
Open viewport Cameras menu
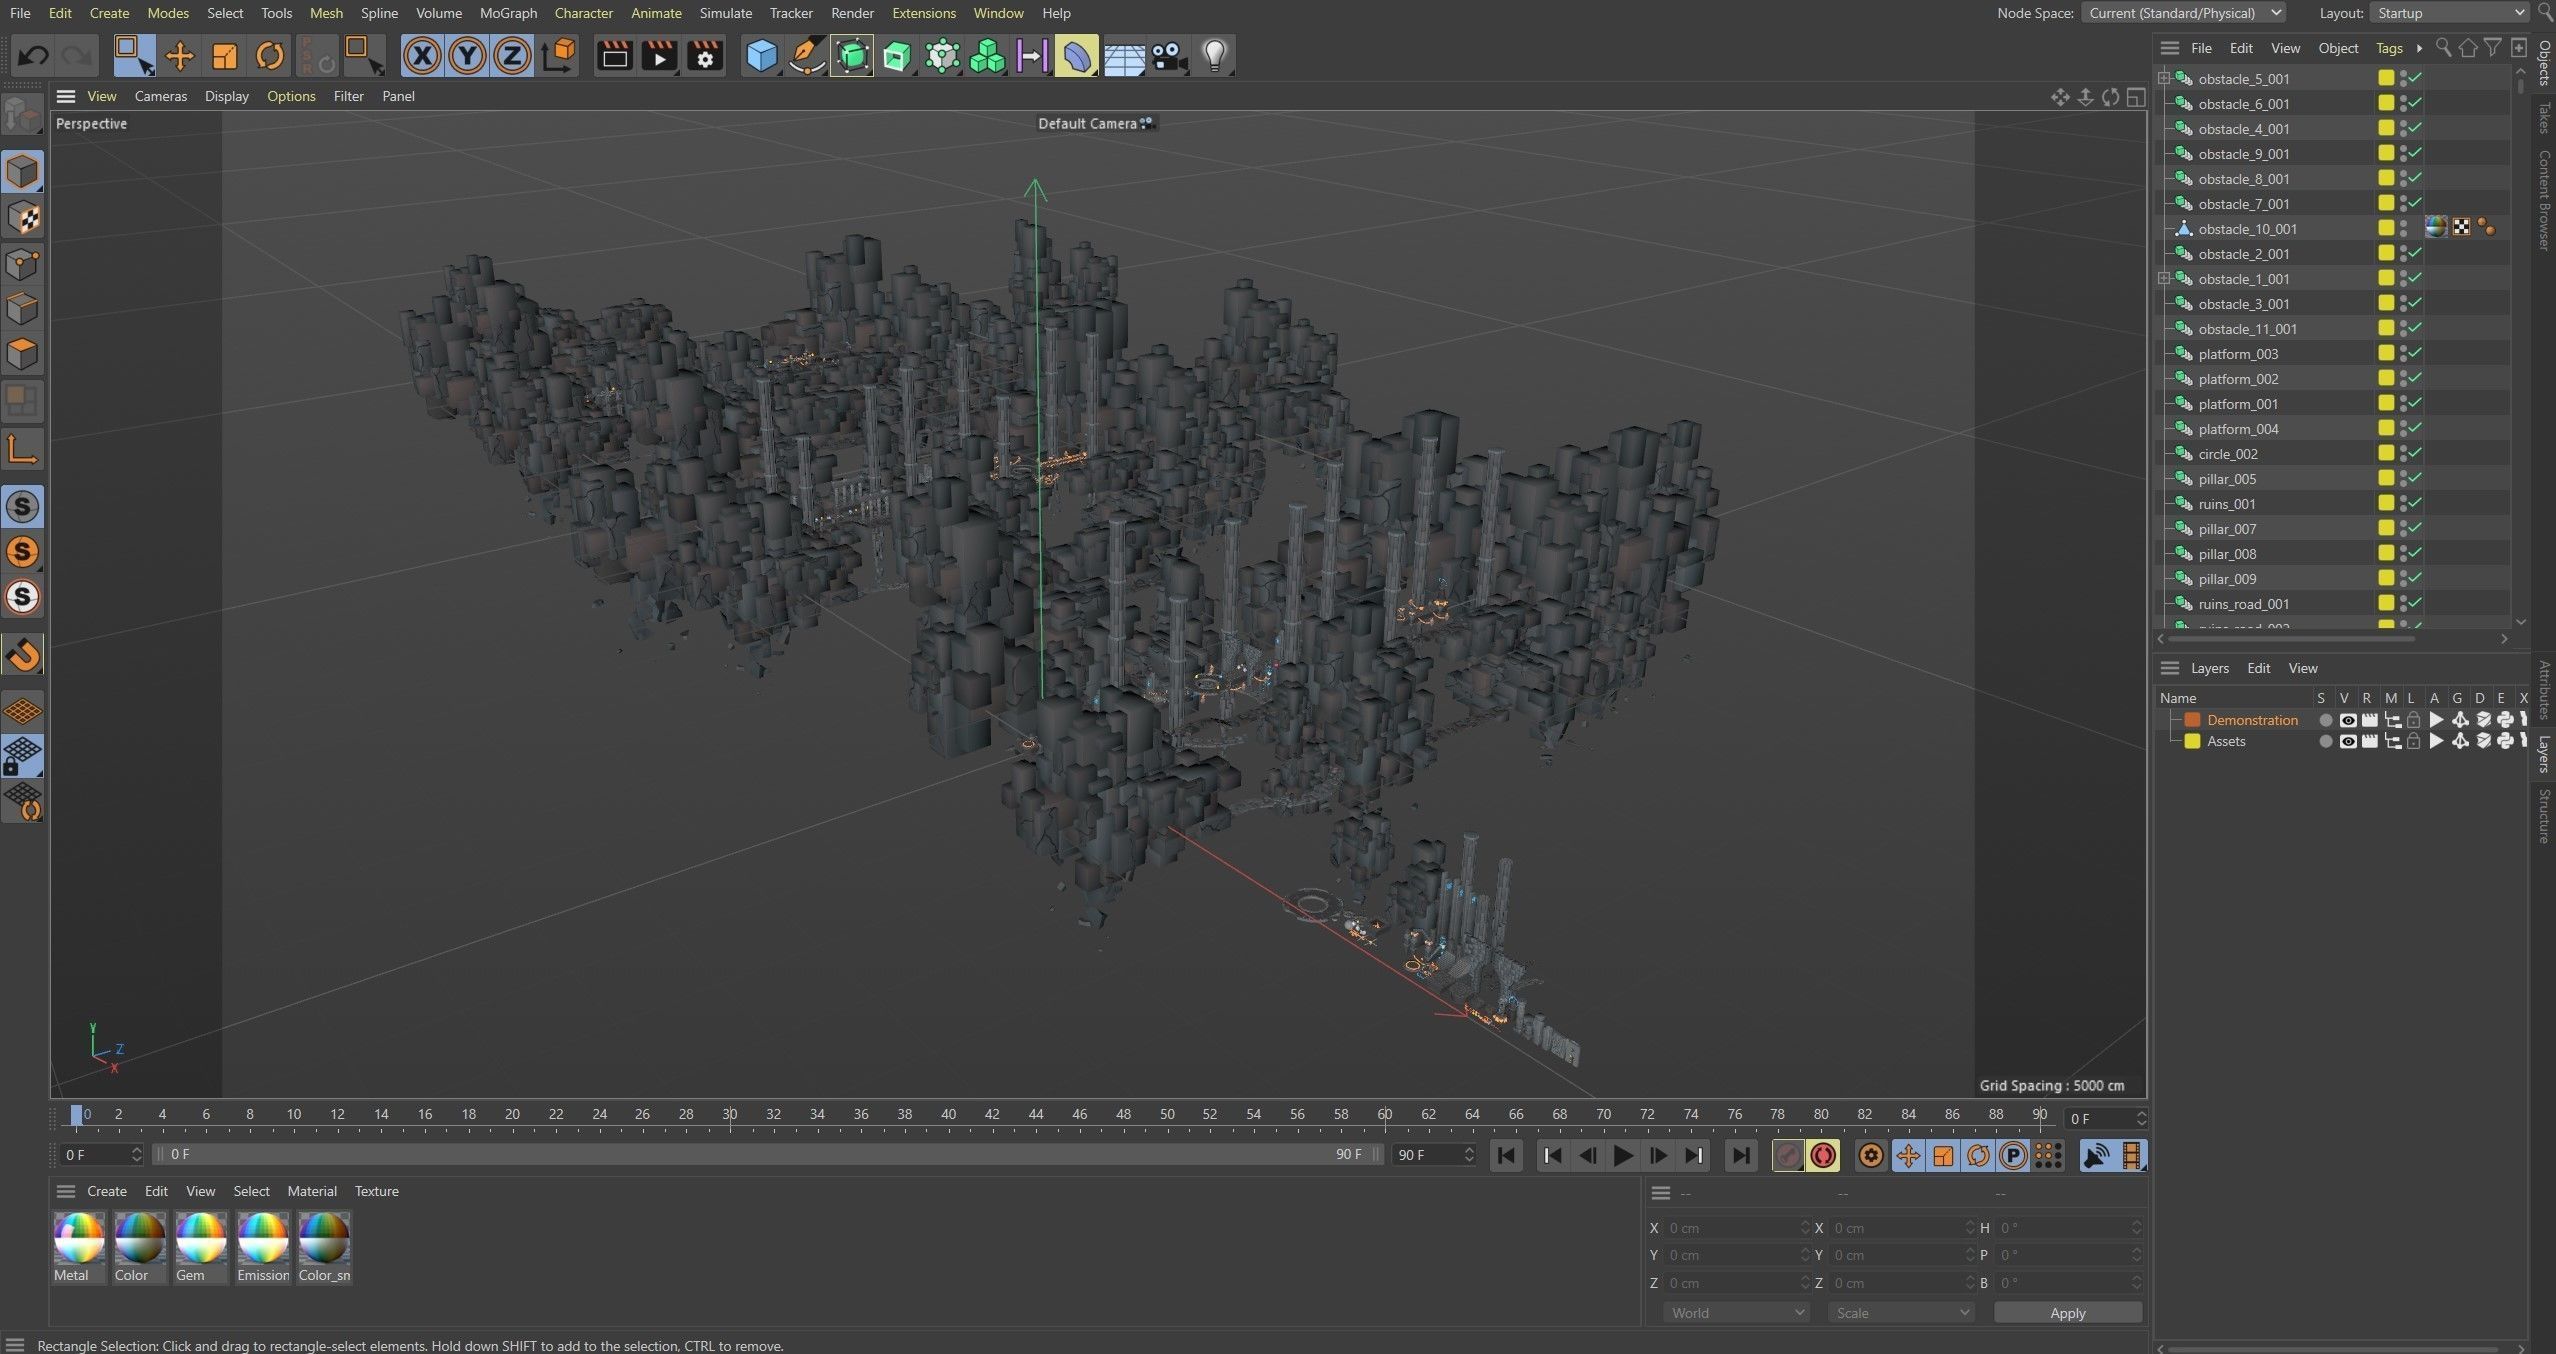click(160, 96)
